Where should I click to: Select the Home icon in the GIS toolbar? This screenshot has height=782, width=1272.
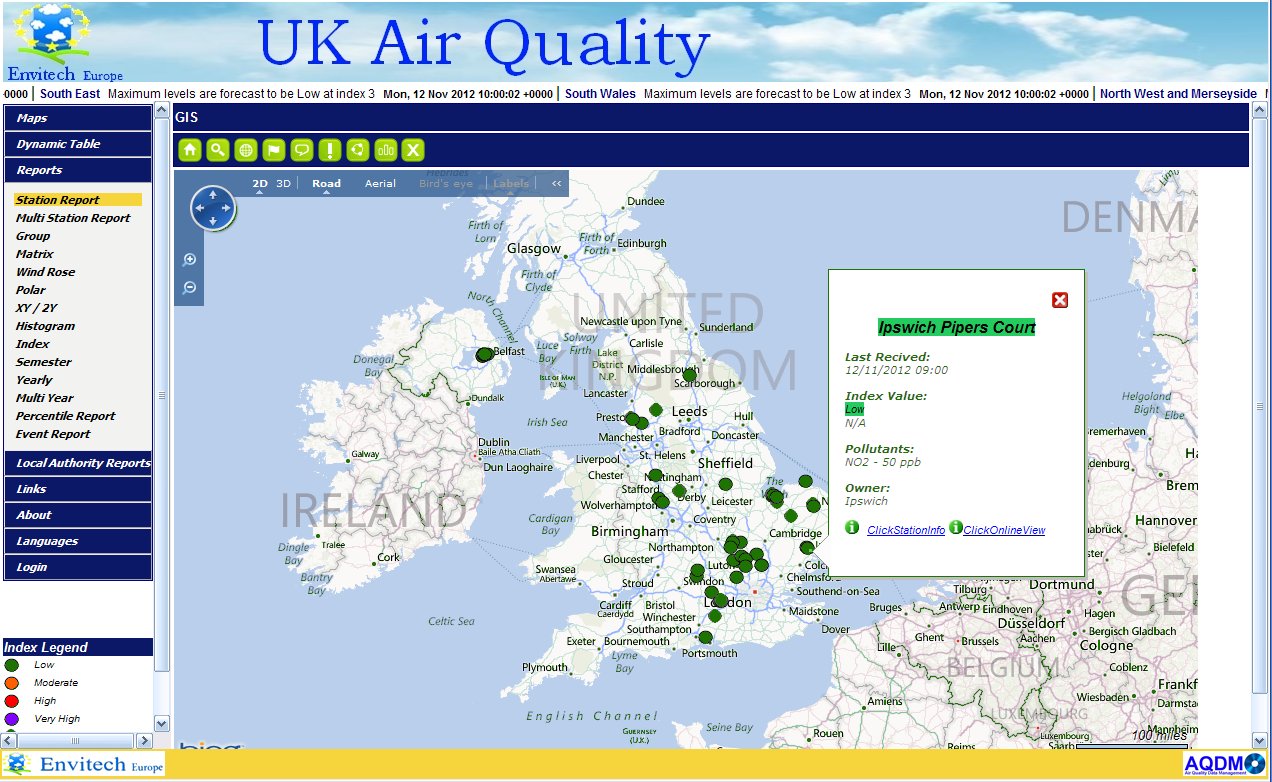190,150
